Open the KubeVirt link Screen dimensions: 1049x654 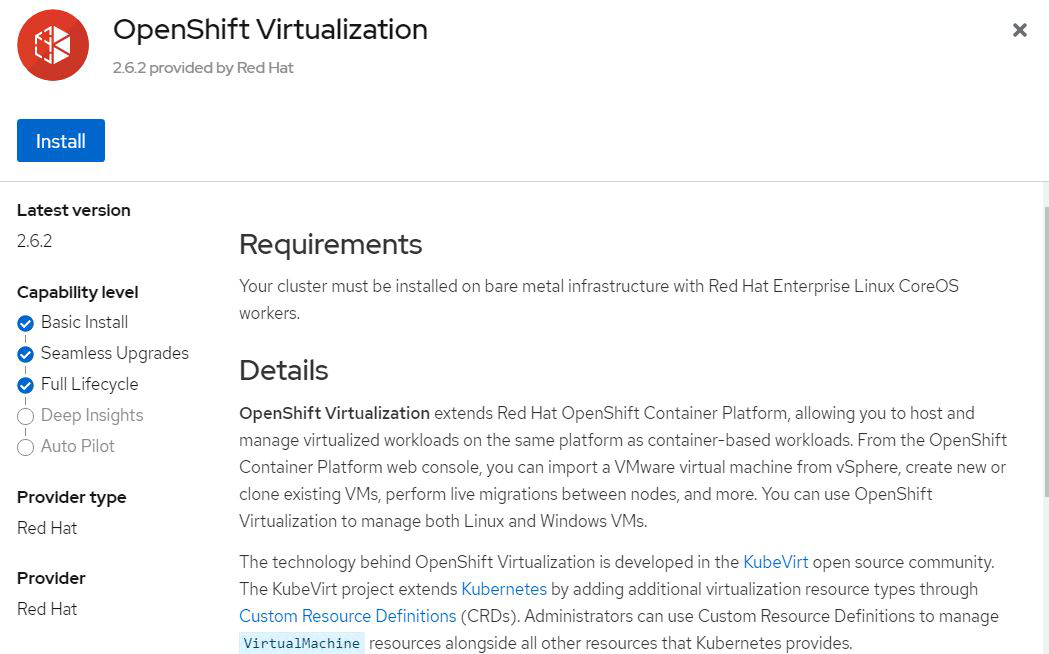point(775,562)
